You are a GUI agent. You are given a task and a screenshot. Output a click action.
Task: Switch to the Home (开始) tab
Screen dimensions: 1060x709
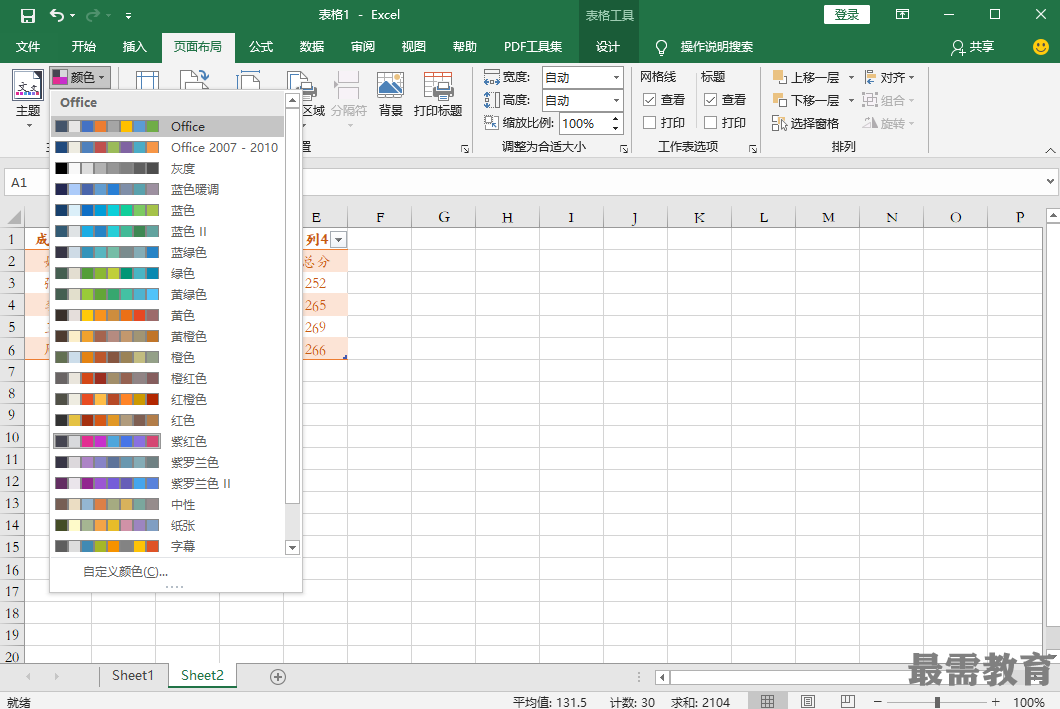84,47
